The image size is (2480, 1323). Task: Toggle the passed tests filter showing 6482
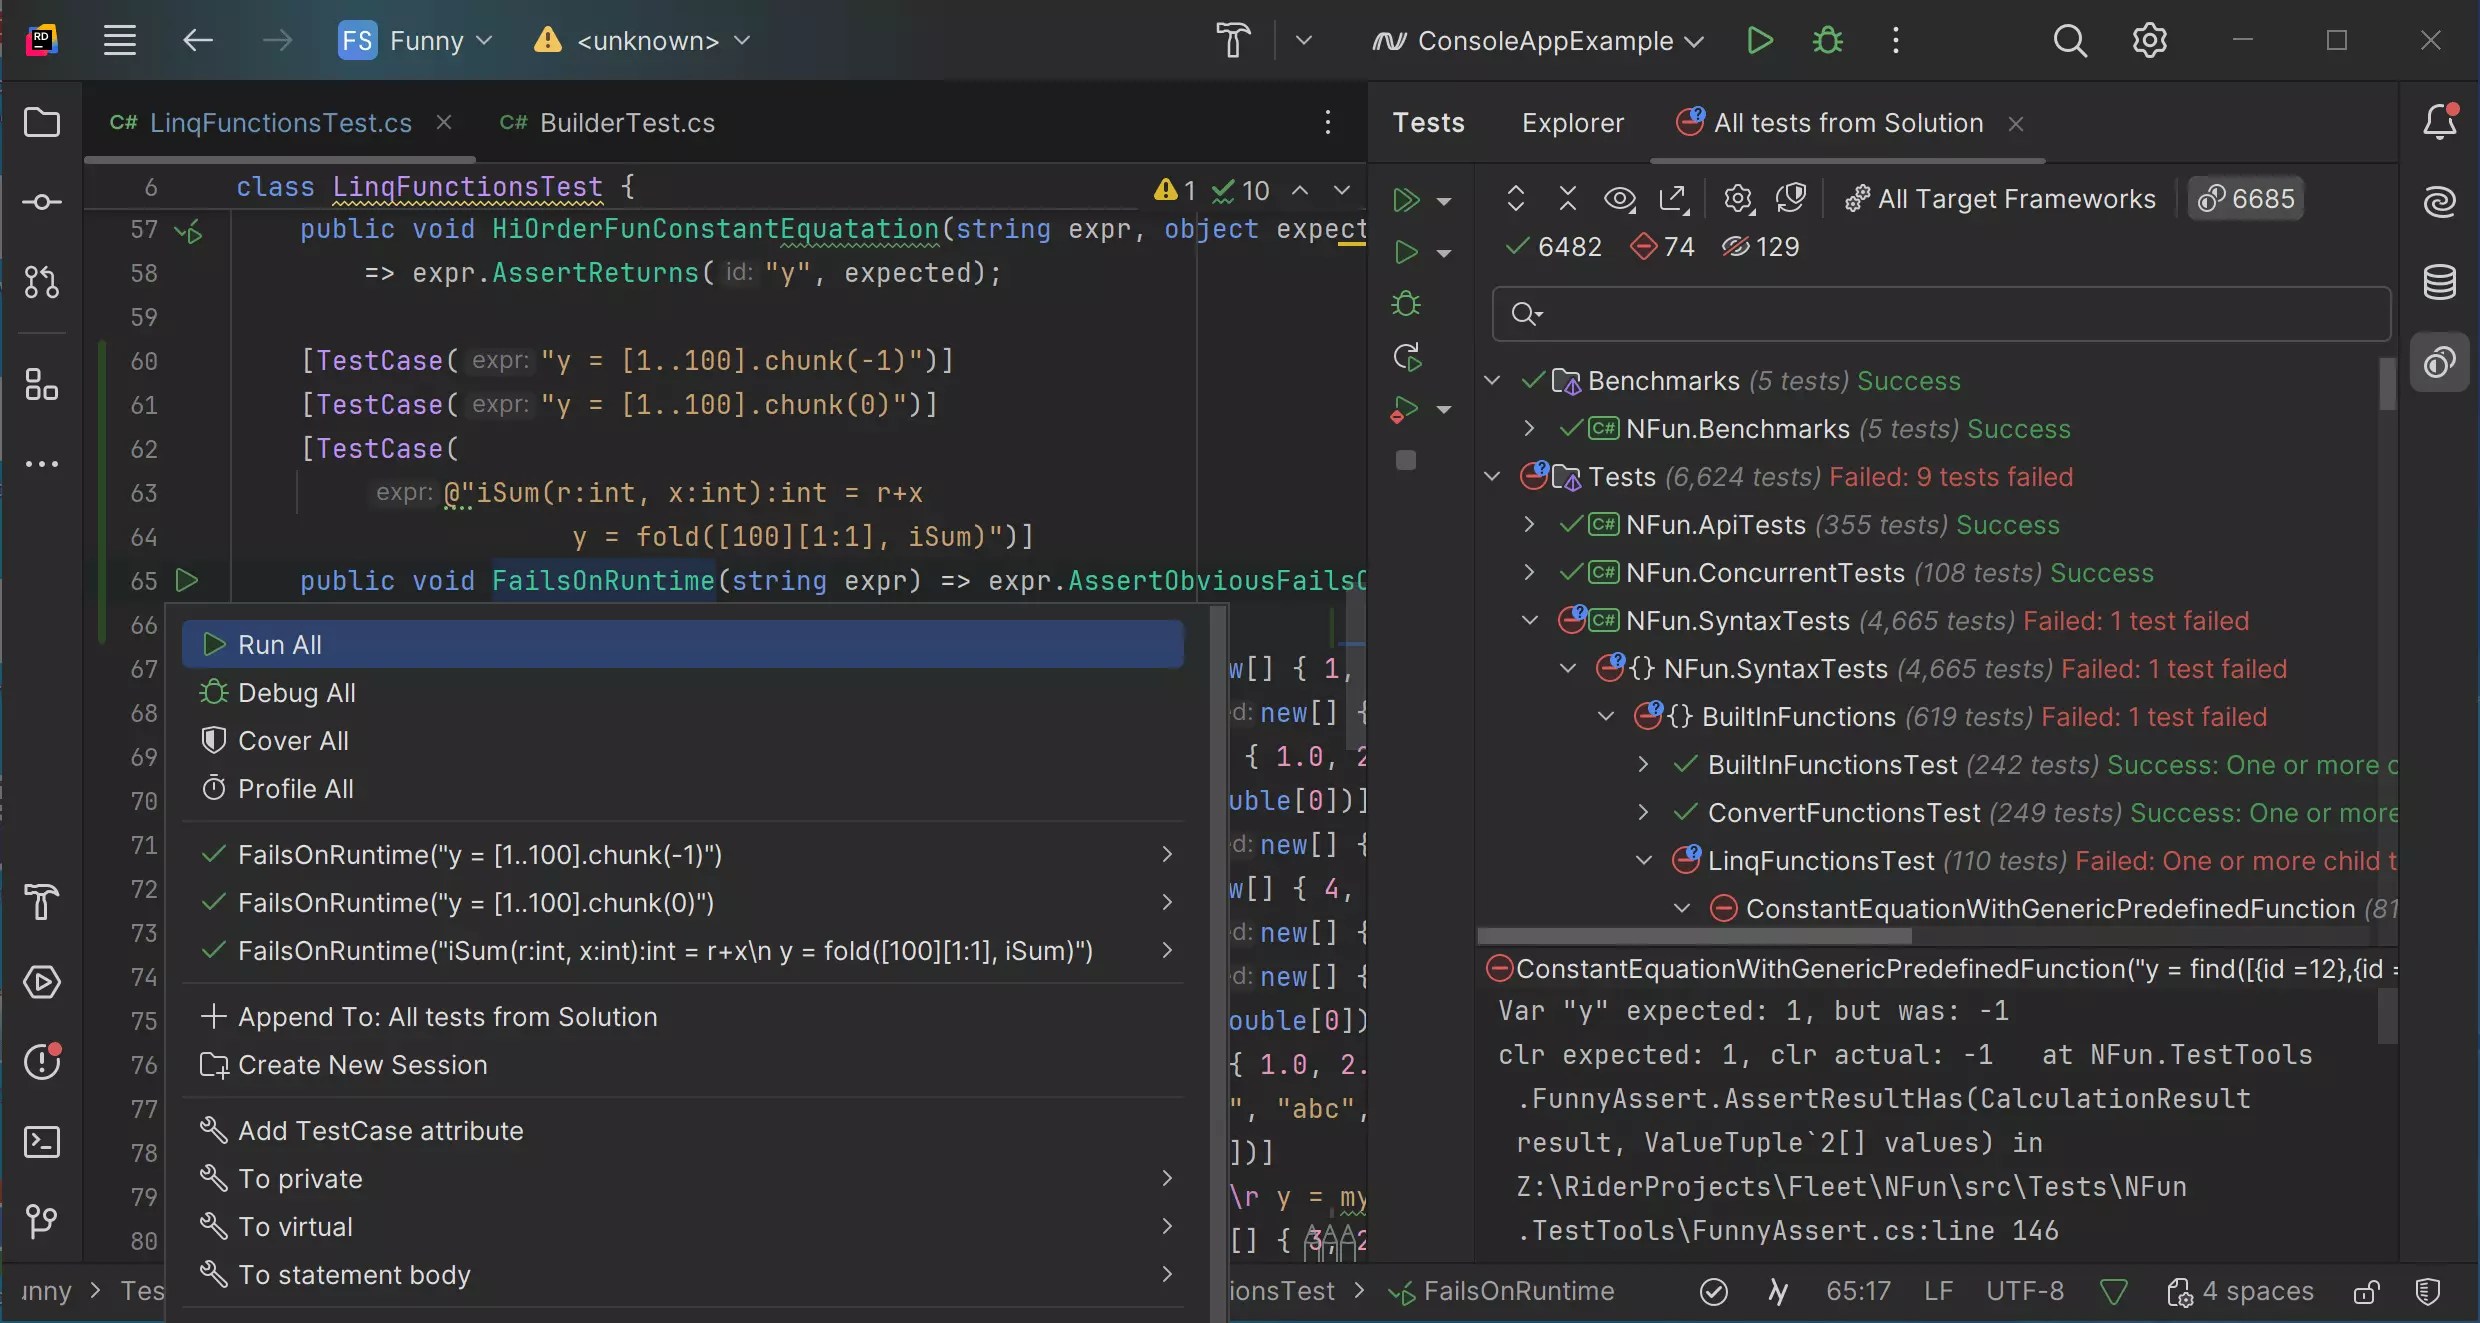(x=1554, y=247)
